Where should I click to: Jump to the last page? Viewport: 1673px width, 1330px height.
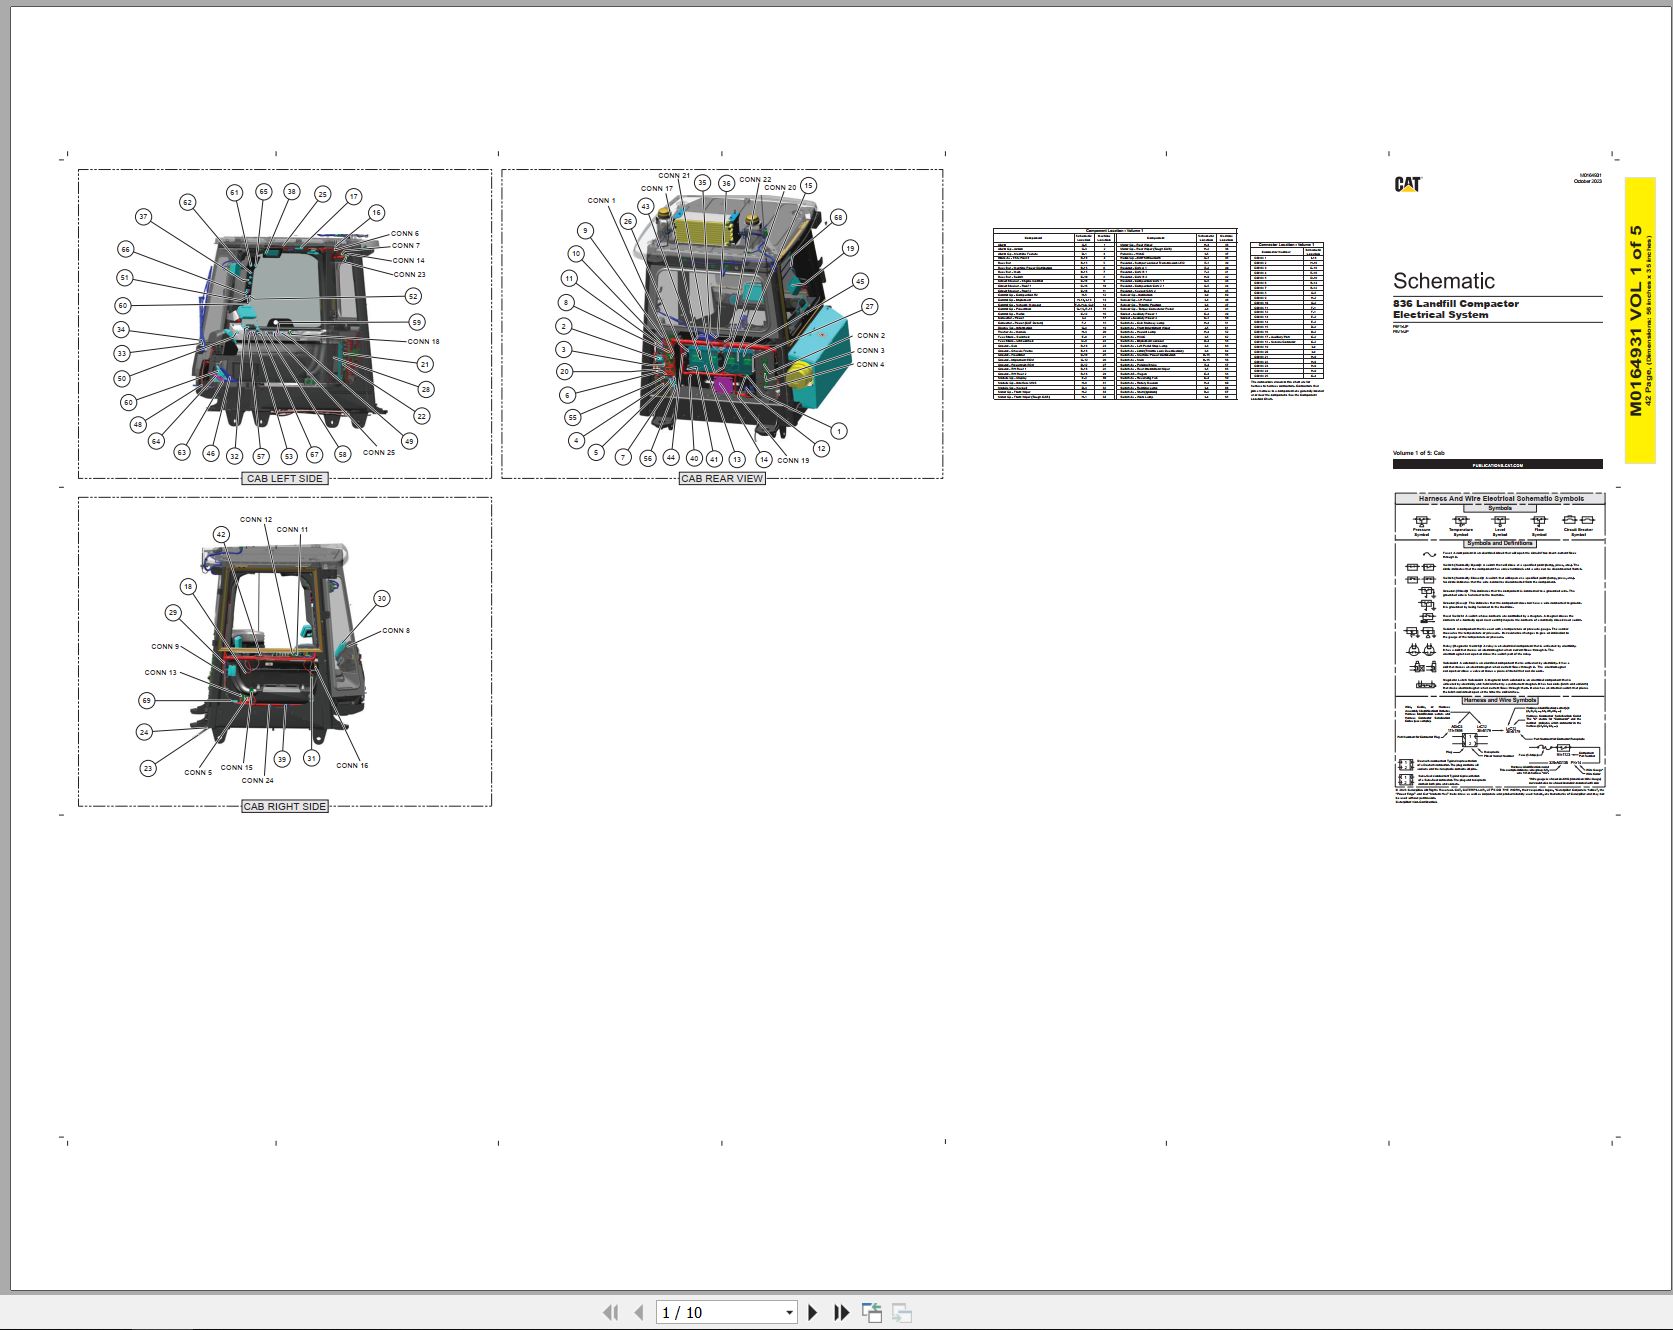[x=841, y=1312]
